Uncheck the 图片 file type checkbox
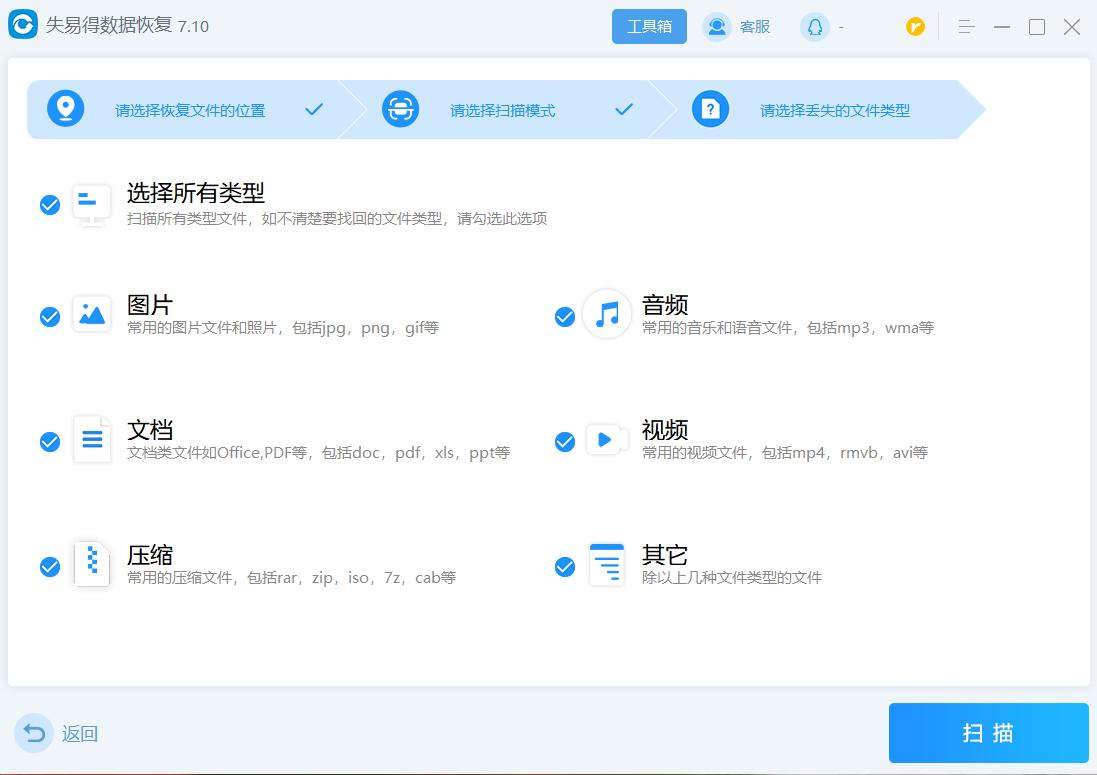 [50, 317]
